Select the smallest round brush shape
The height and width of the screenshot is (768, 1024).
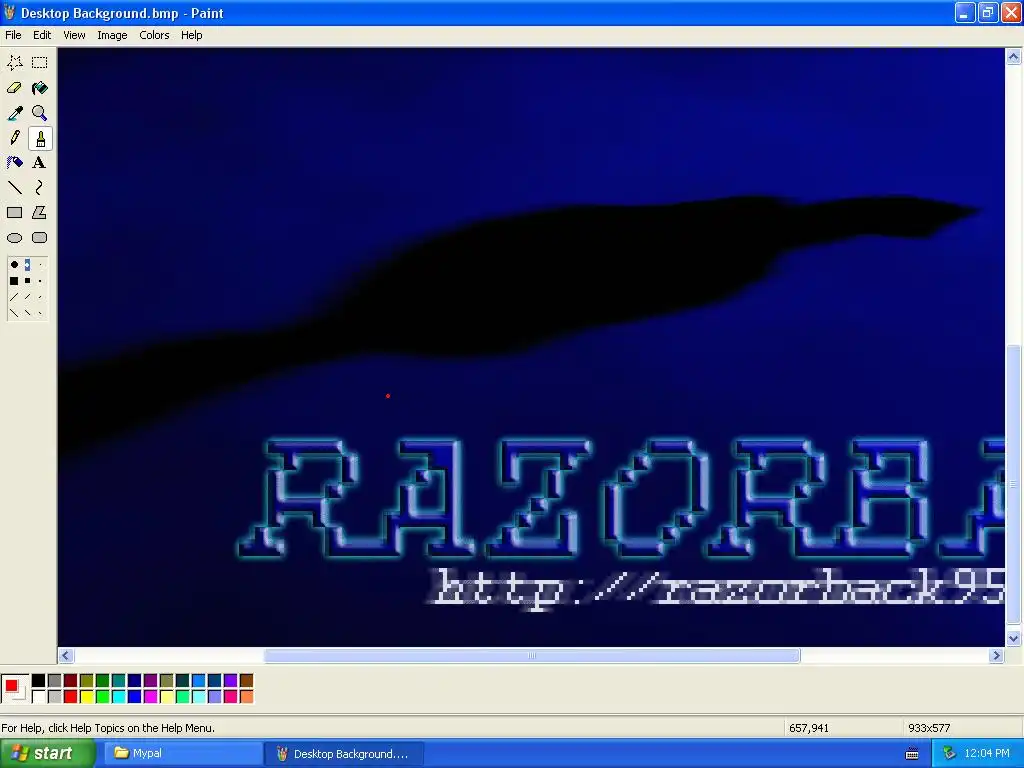click(x=40, y=265)
